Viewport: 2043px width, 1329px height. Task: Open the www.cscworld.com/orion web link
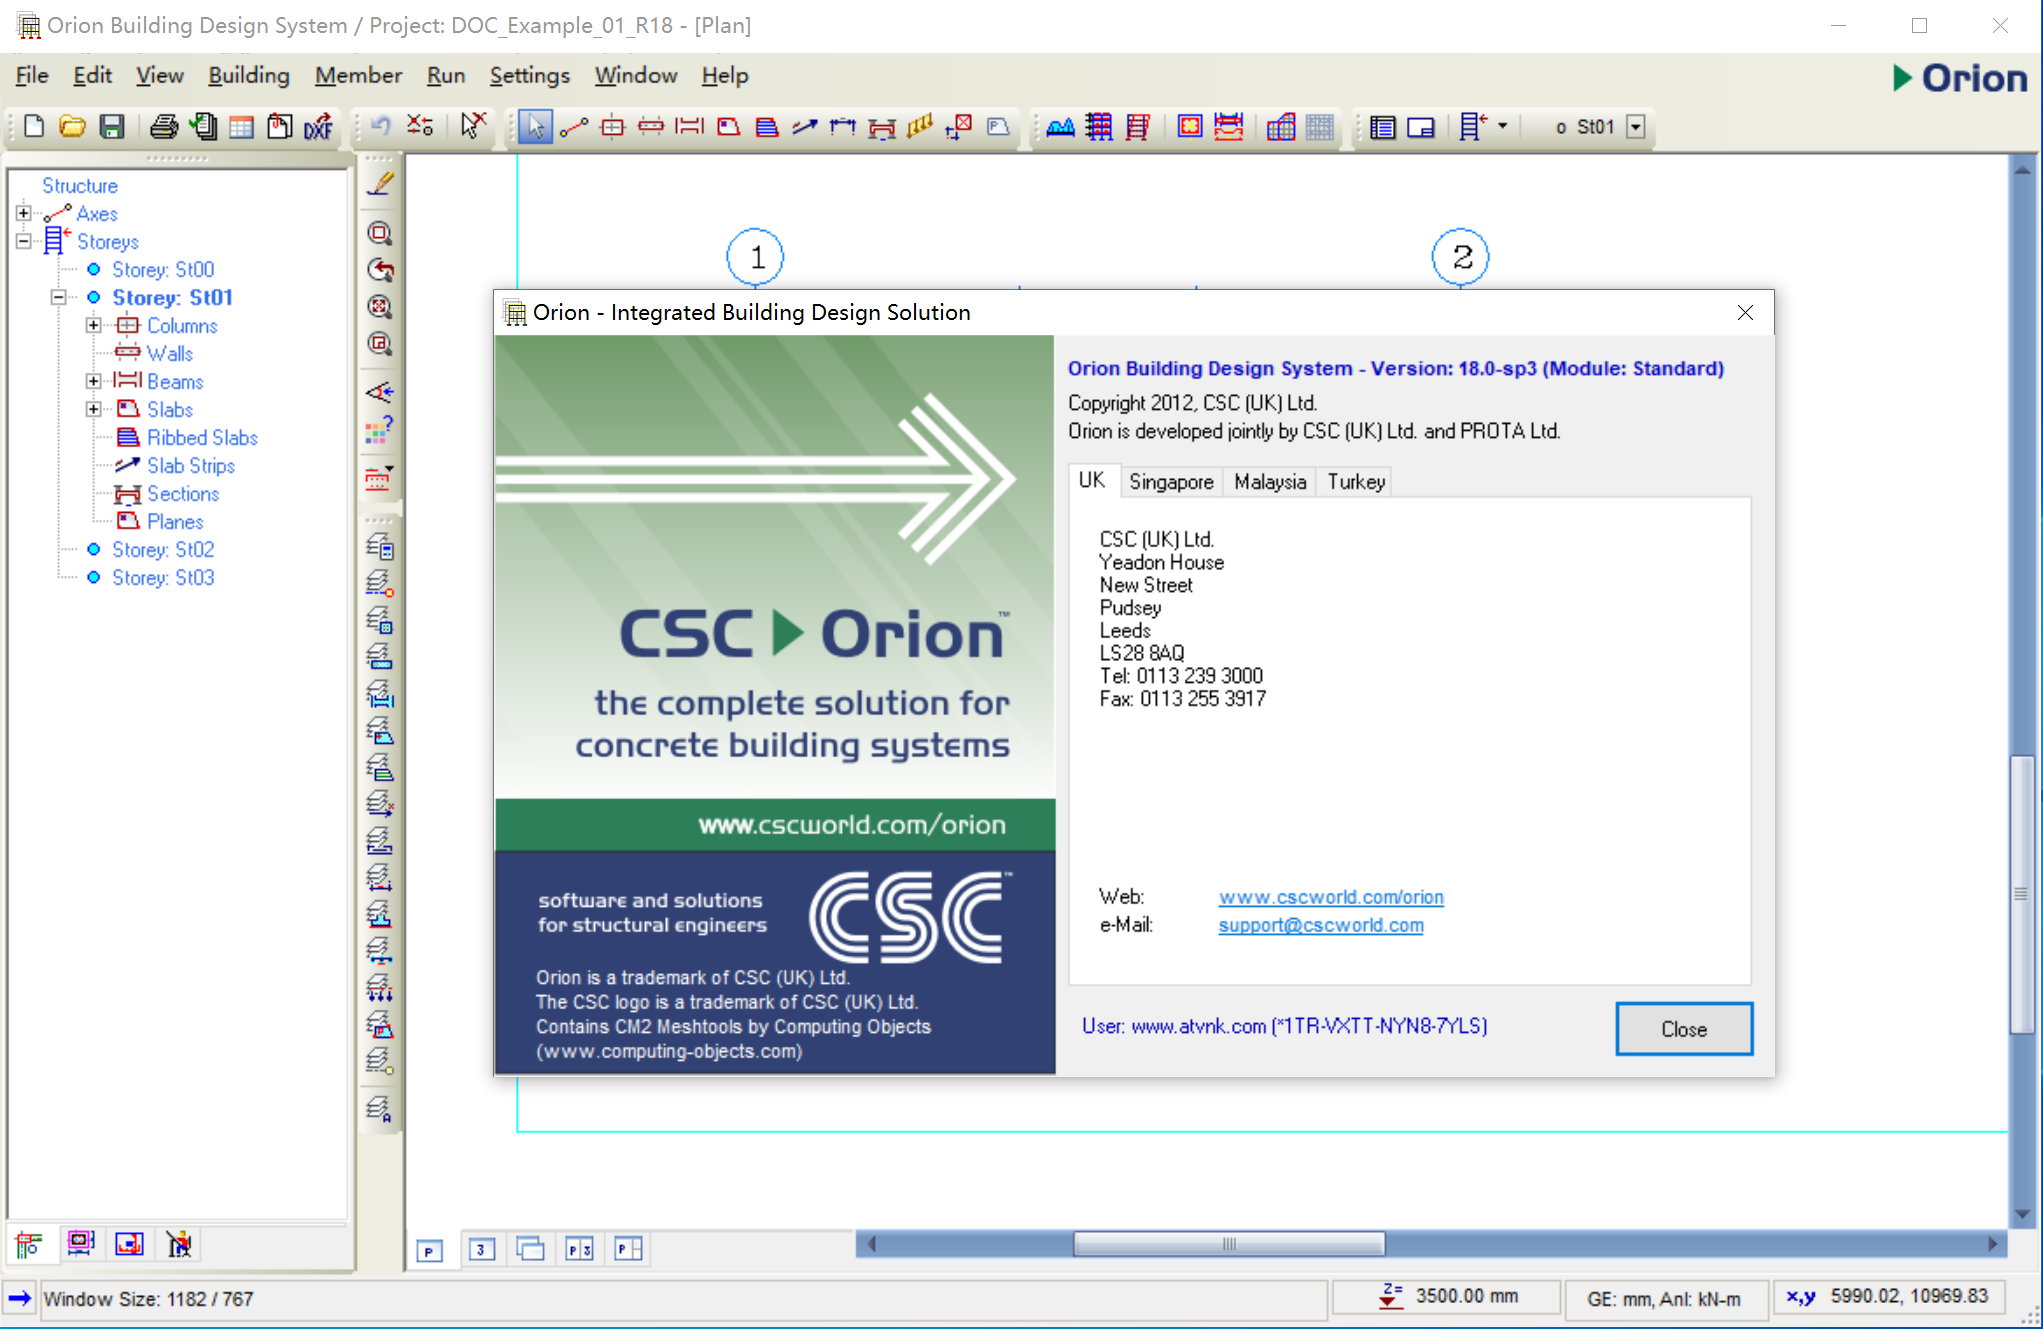1331,897
